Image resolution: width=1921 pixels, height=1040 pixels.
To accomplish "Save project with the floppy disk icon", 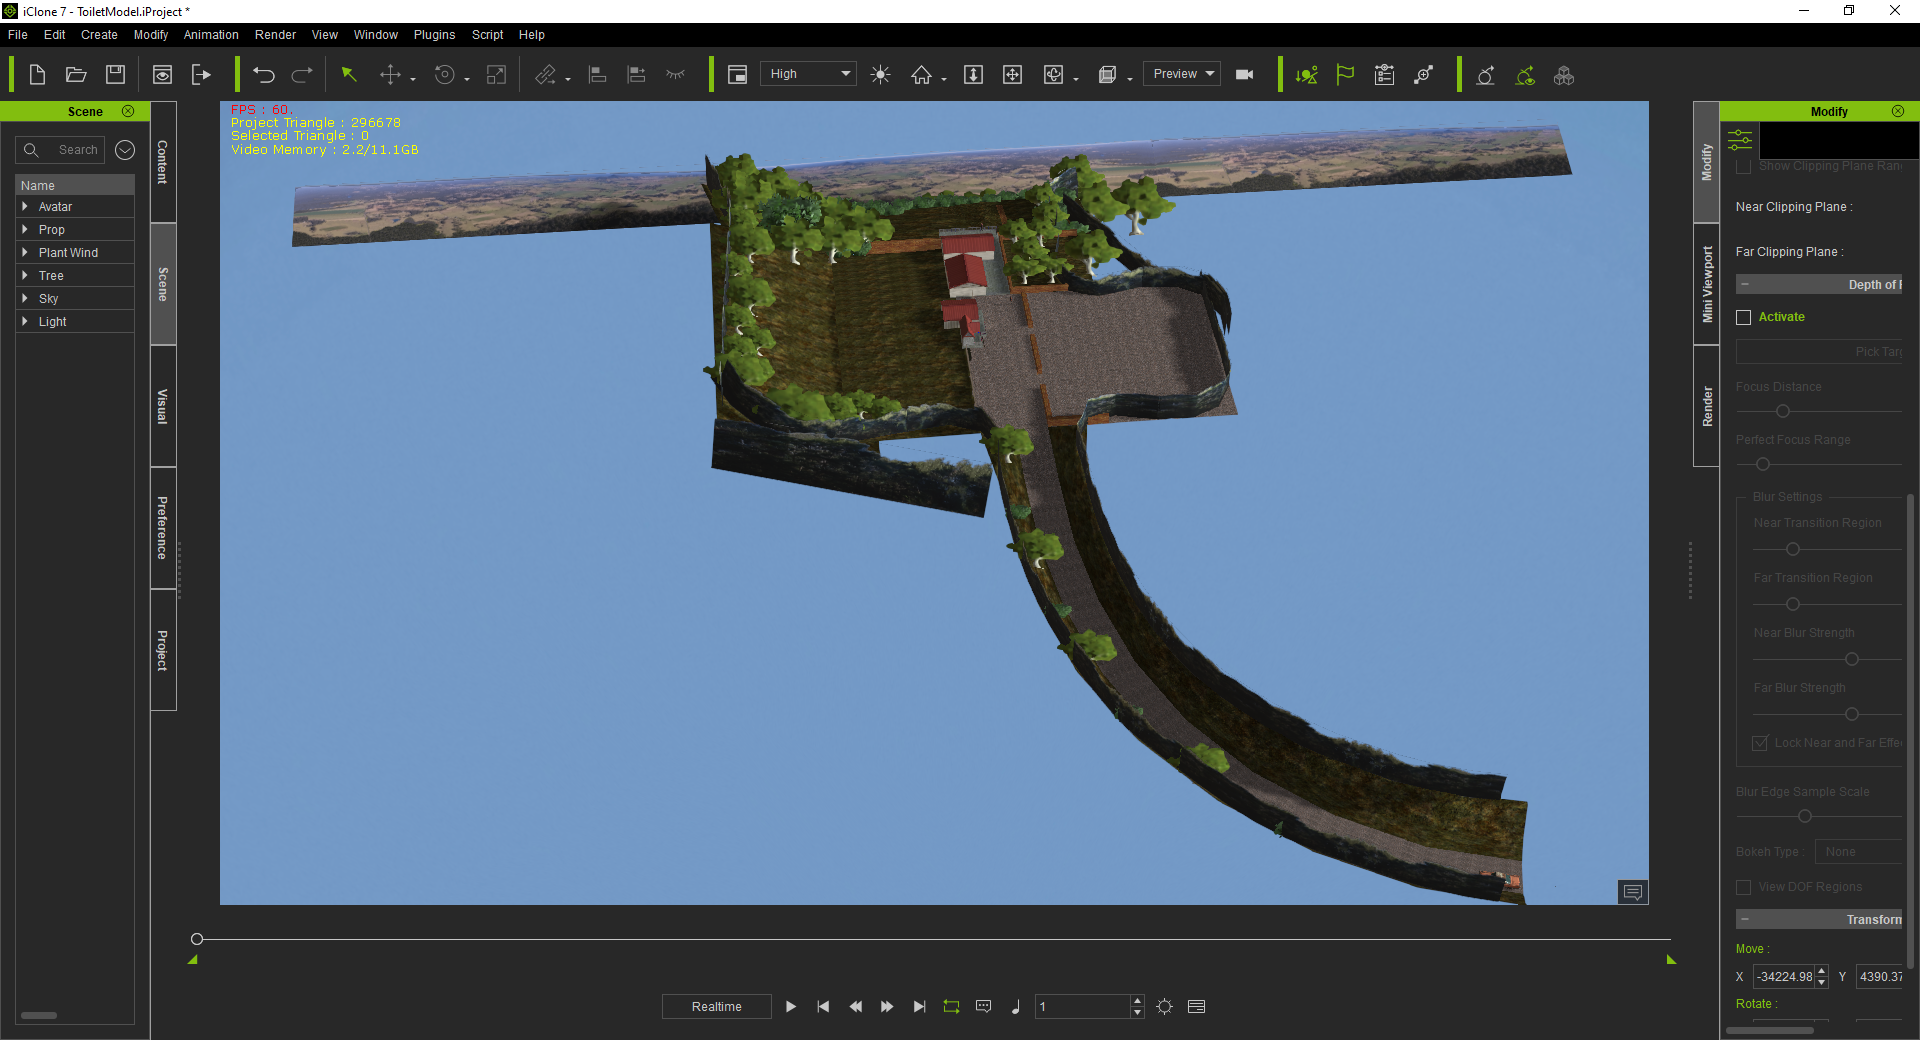I will (116, 75).
